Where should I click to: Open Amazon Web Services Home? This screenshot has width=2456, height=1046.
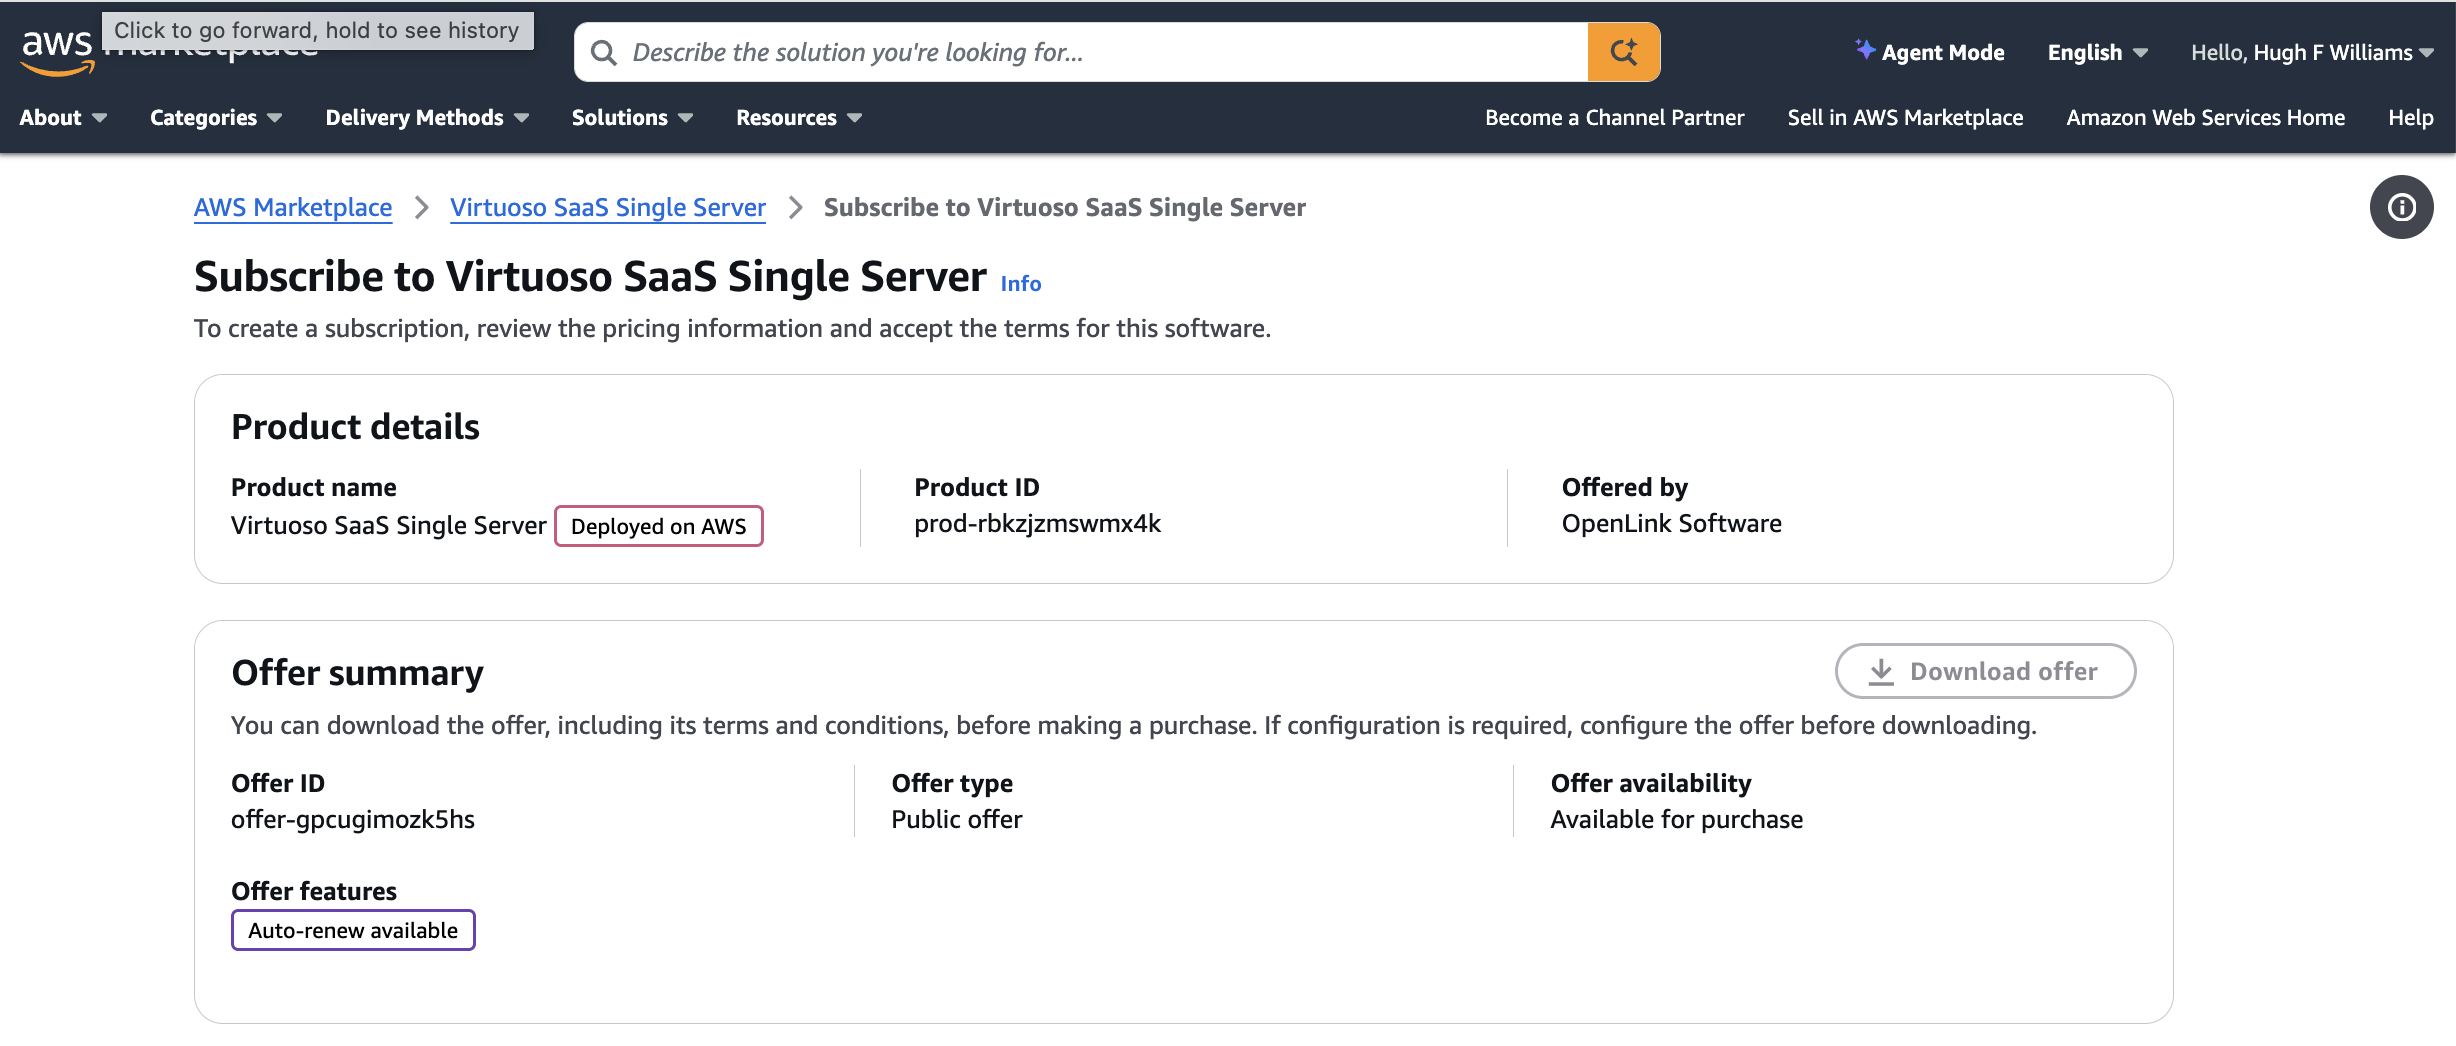click(2205, 117)
